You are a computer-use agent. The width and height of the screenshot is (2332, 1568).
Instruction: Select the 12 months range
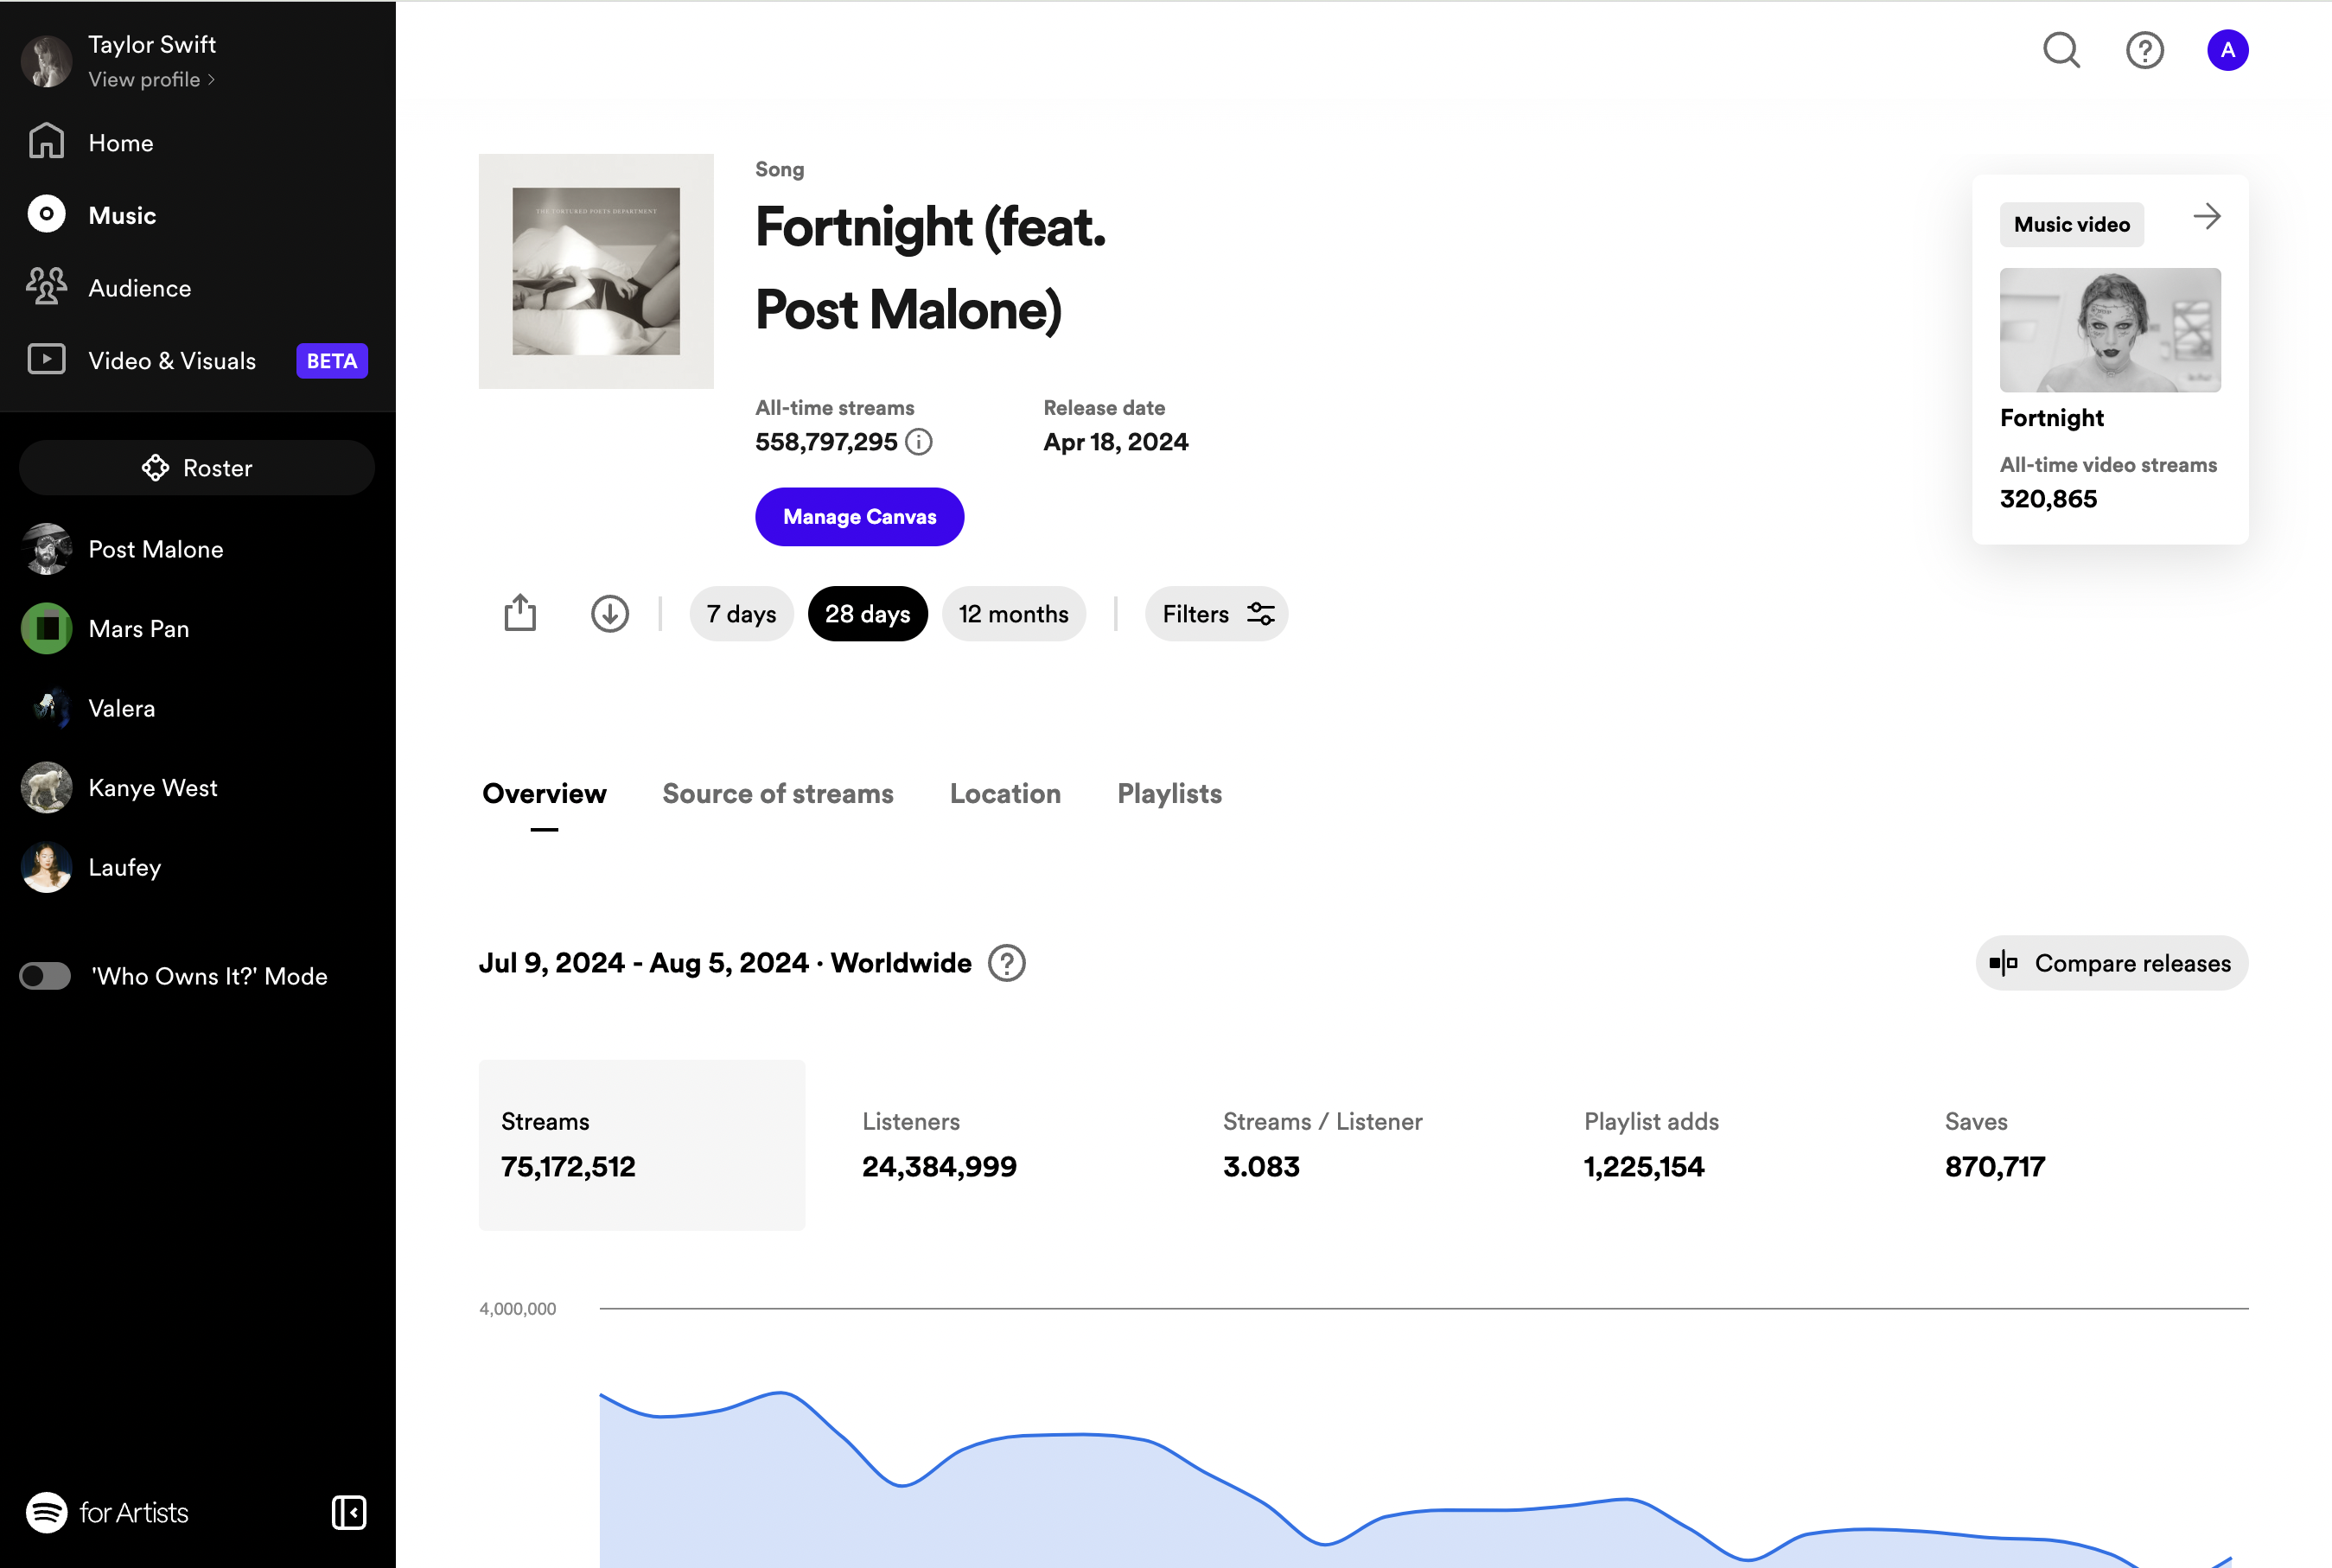(1013, 613)
